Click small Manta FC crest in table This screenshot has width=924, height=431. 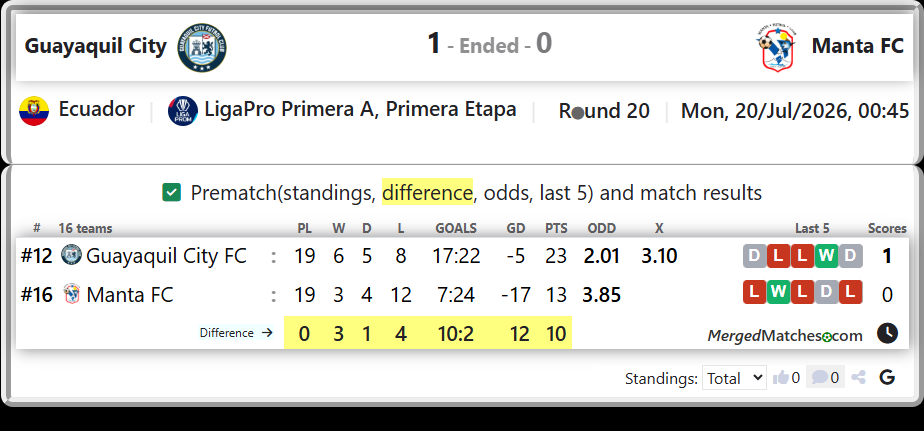pyautogui.click(x=71, y=293)
